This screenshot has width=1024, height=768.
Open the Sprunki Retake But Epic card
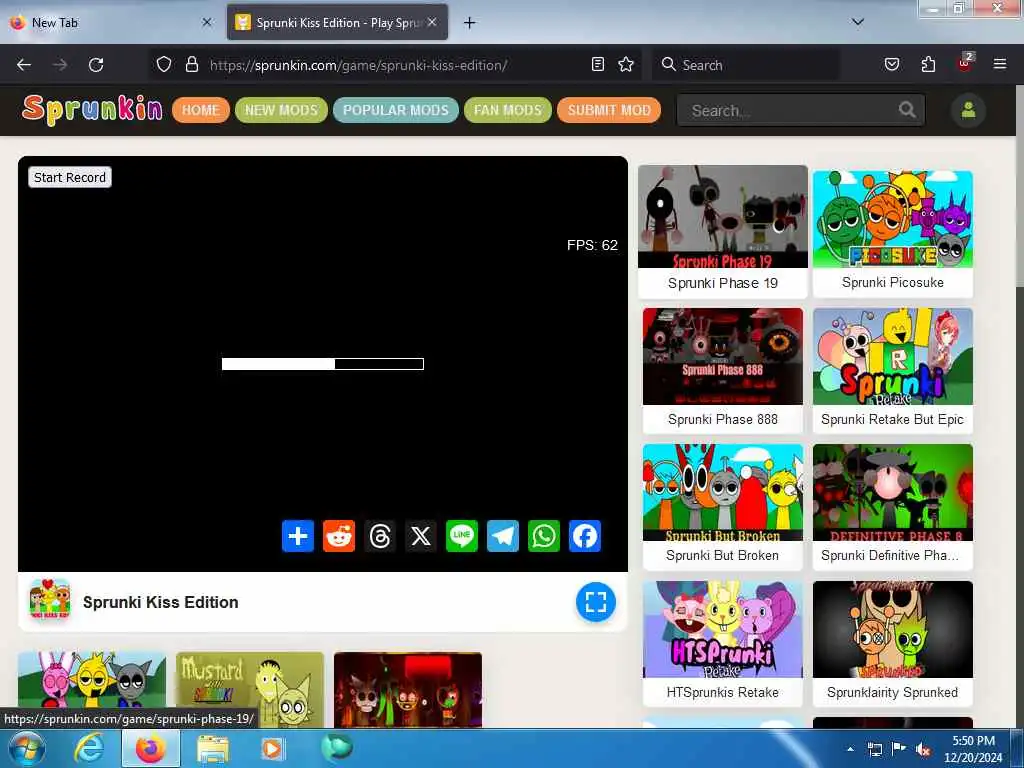point(893,370)
